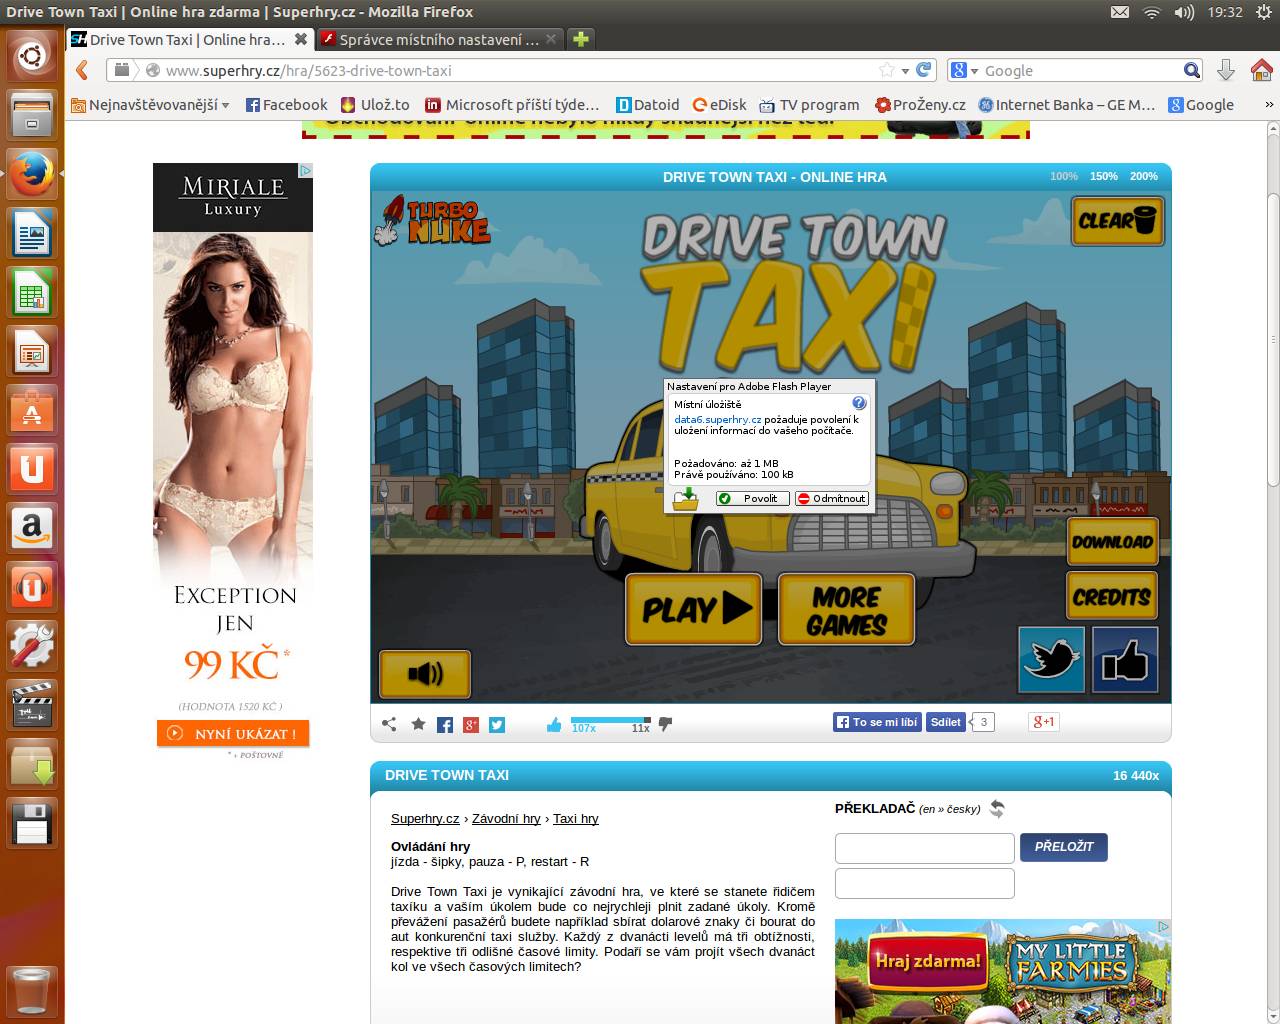This screenshot has height=1024, width=1280.
Task: Open the game's Twitter bird button
Action: pyautogui.click(x=1051, y=659)
